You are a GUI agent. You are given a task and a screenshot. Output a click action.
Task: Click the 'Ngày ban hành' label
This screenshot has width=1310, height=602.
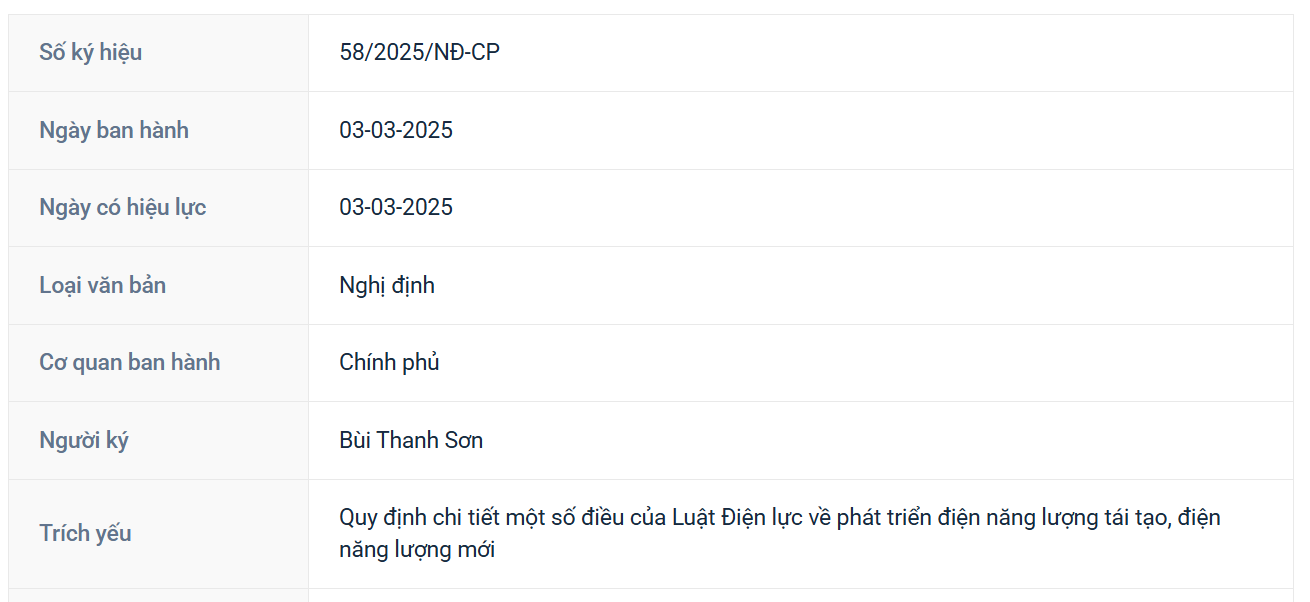tap(114, 130)
